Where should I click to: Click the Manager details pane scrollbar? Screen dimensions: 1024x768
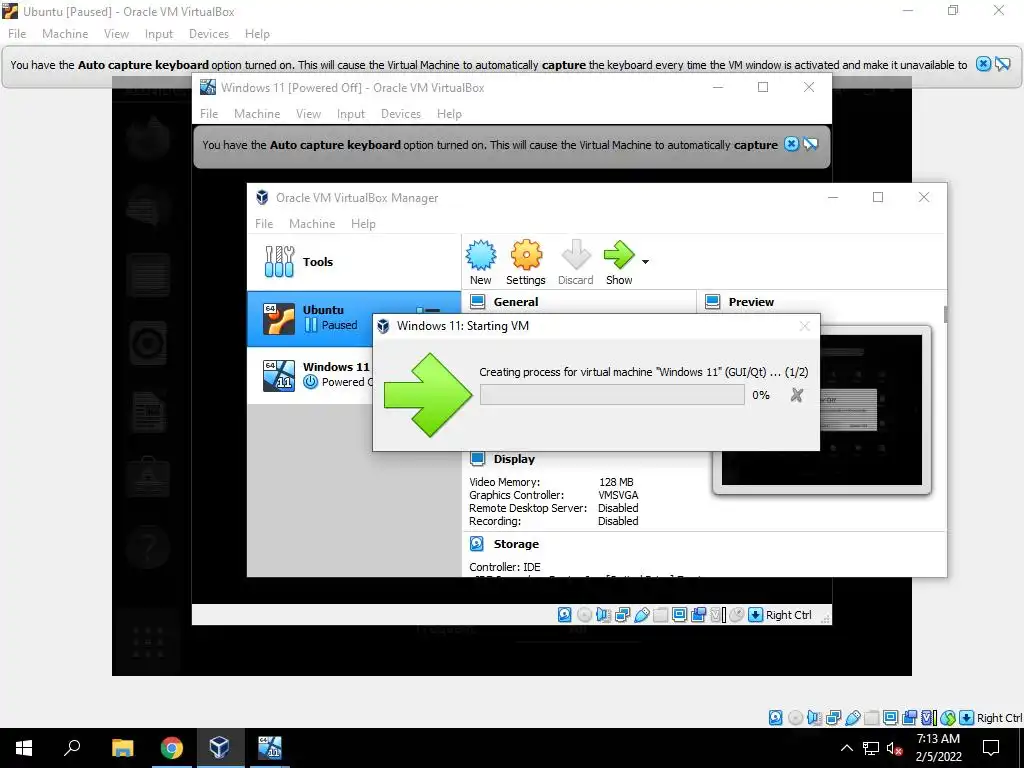pos(944,314)
